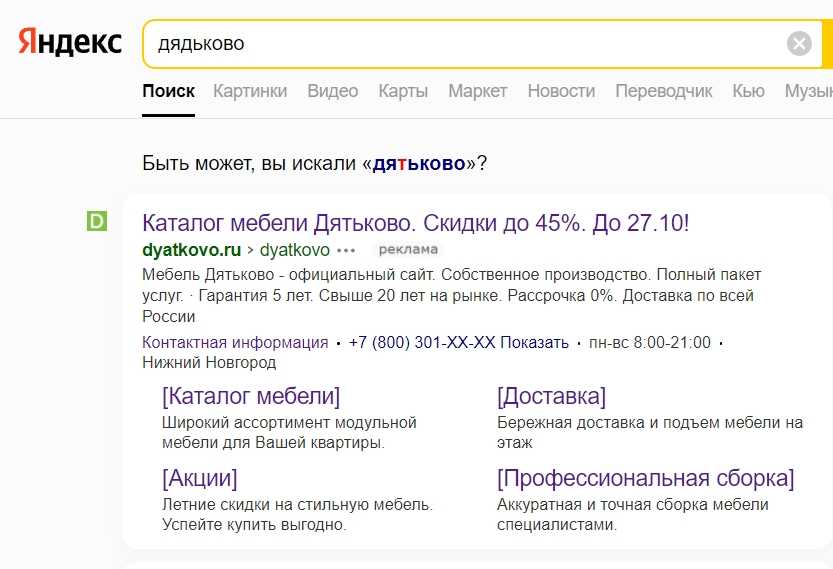Viewport: 833px width, 569px height.
Task: Click in the search input field
Action: click(x=460, y=44)
